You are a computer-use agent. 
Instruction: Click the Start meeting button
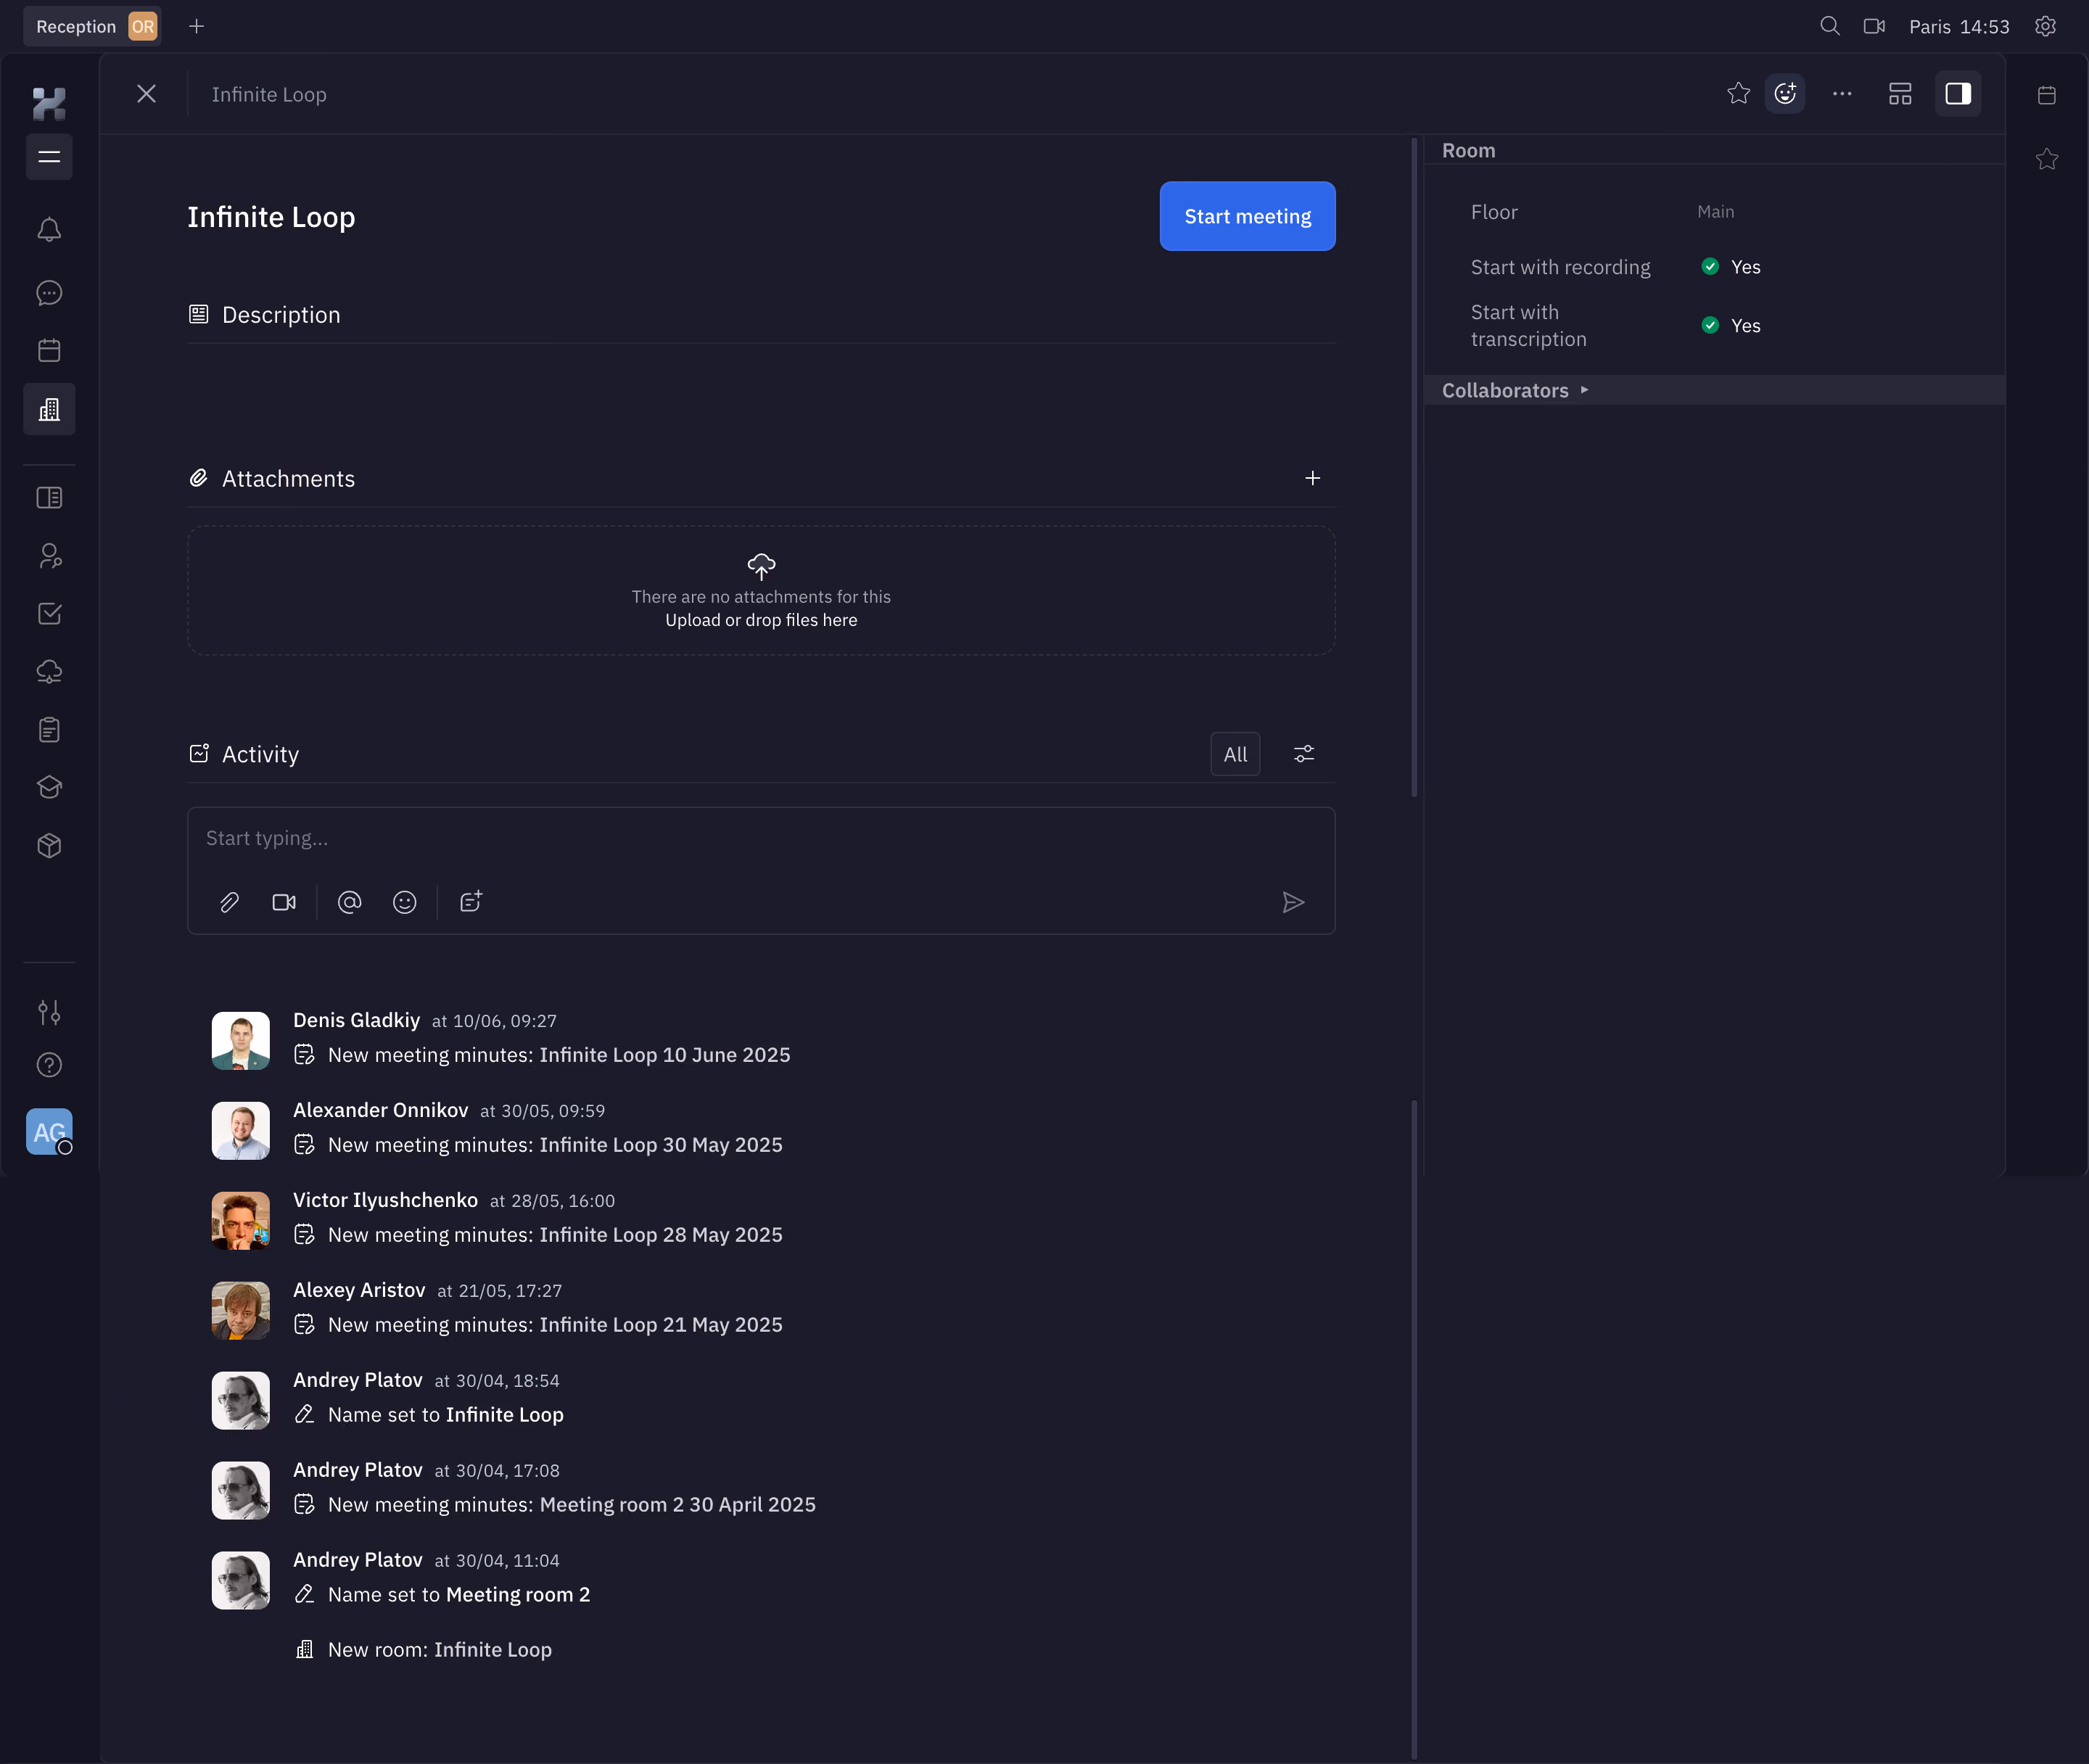pos(1247,216)
